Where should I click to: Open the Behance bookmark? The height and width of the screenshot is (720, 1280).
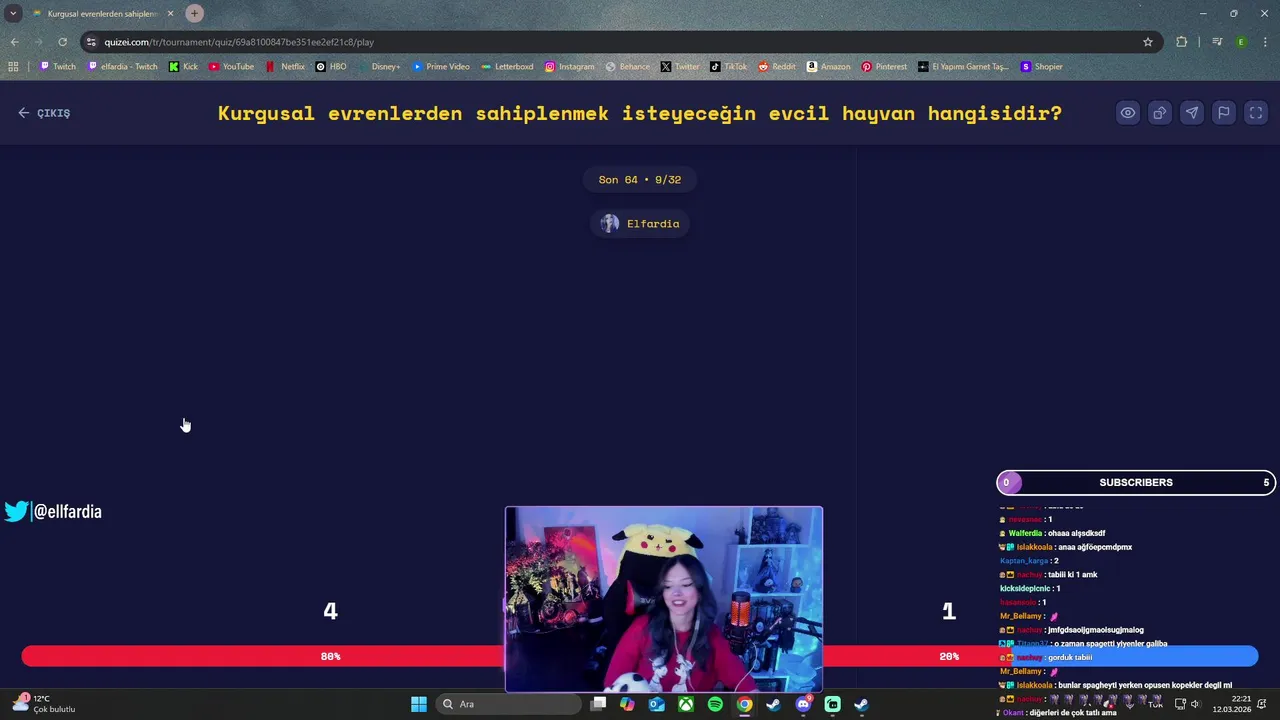[628, 67]
